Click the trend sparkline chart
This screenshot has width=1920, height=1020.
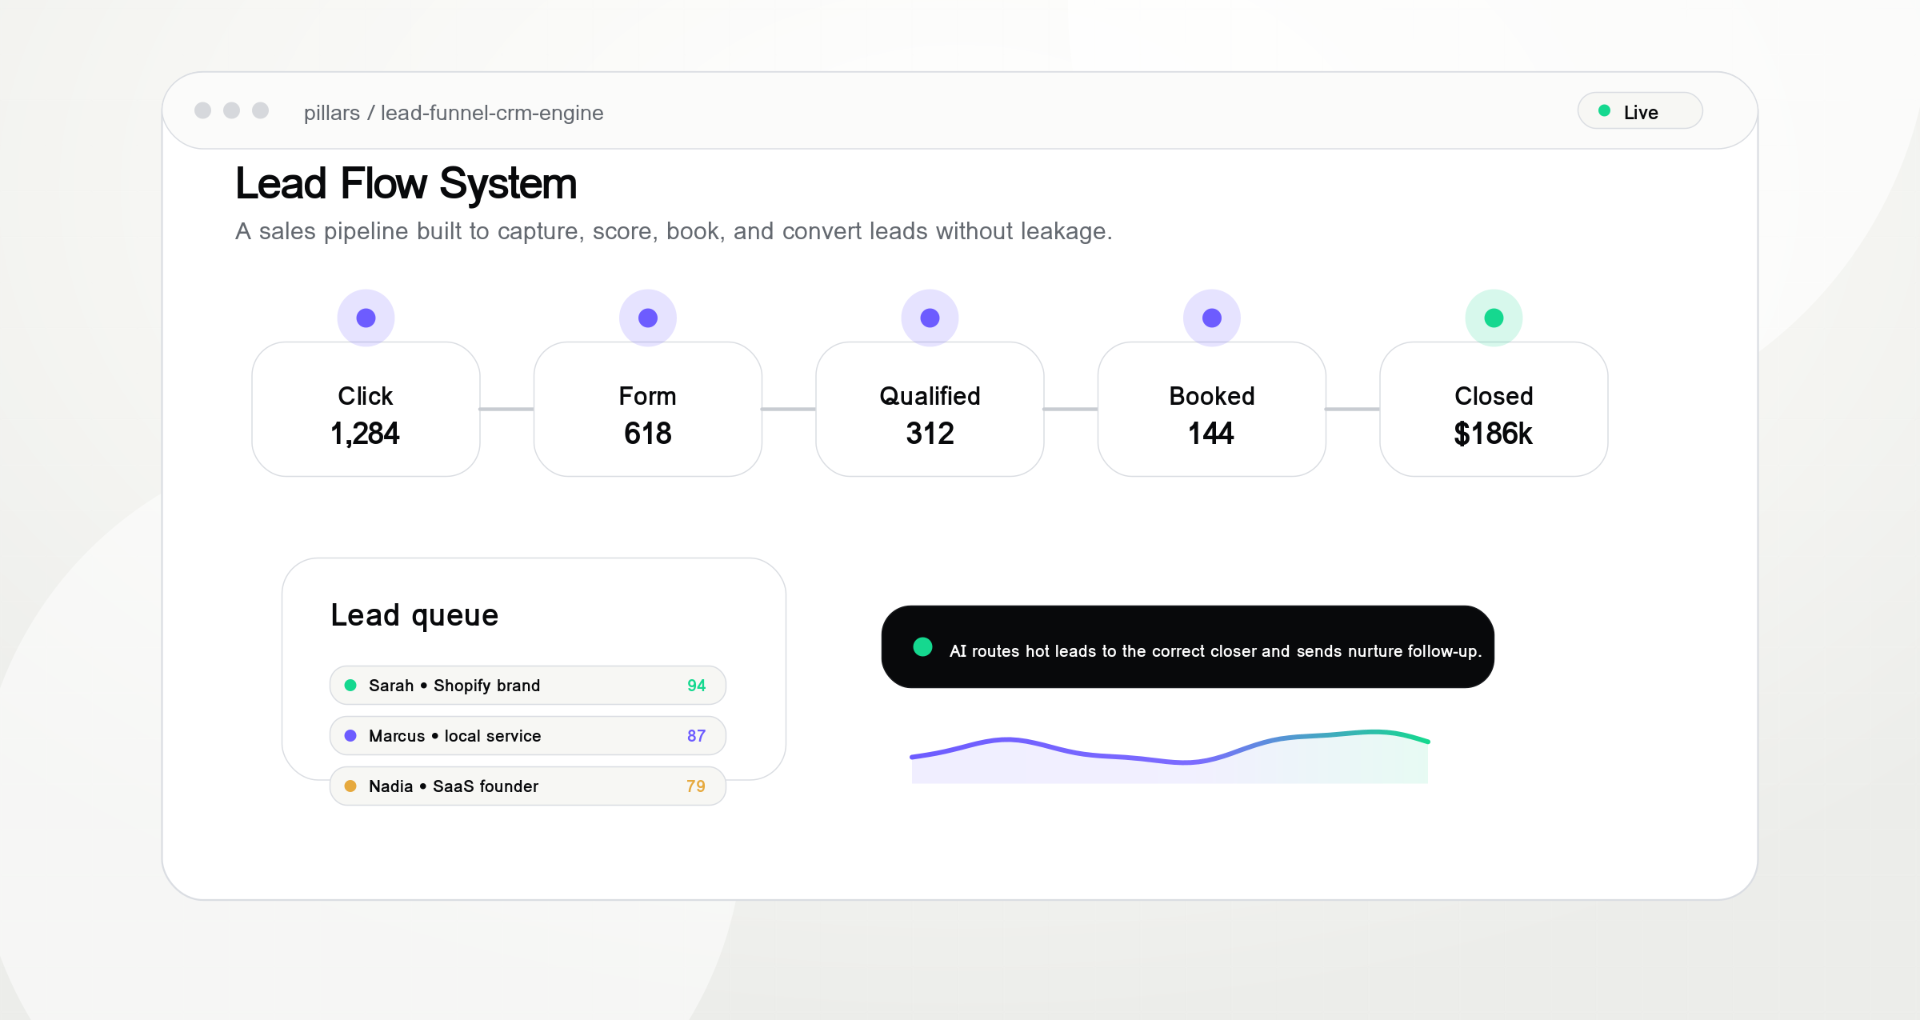click(1170, 756)
